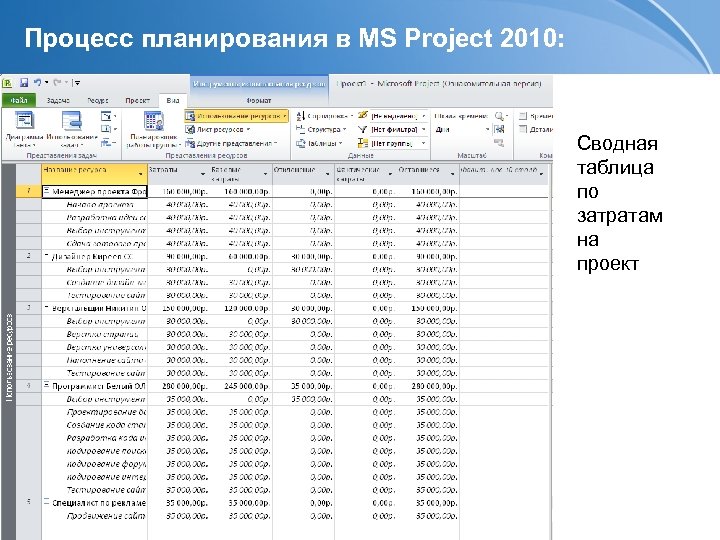Switch to the Задача ribbon tab
Screen dimensions: 720x540
pyautogui.click(x=58, y=100)
